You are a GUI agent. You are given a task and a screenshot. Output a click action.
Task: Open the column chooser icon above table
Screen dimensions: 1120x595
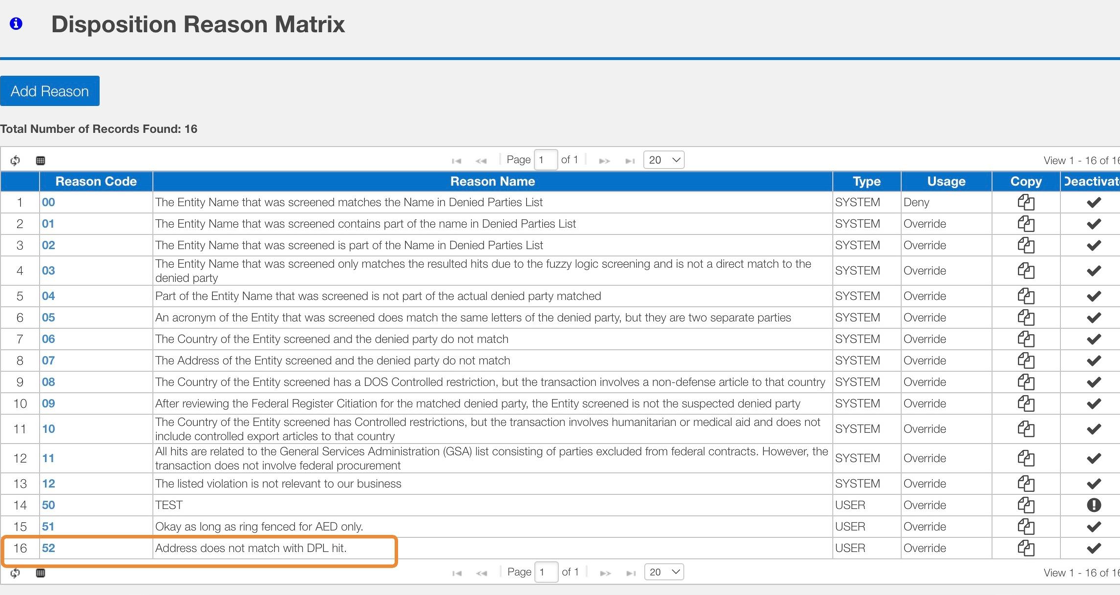click(40, 160)
